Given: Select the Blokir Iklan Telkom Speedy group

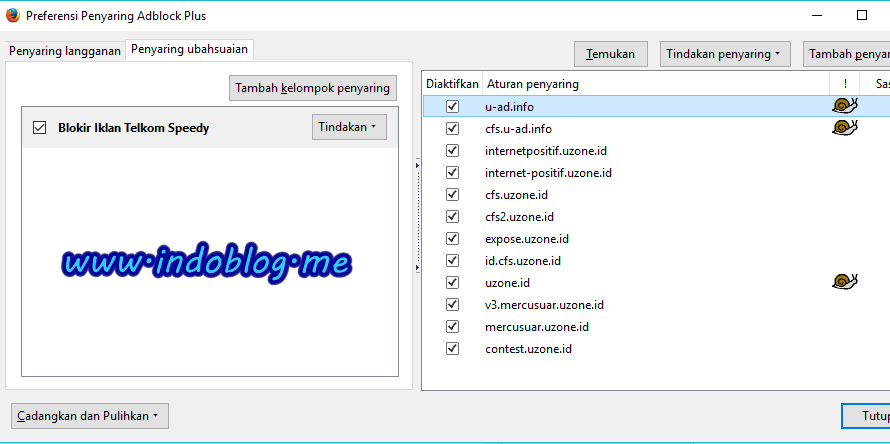Looking at the screenshot, I should (133, 128).
